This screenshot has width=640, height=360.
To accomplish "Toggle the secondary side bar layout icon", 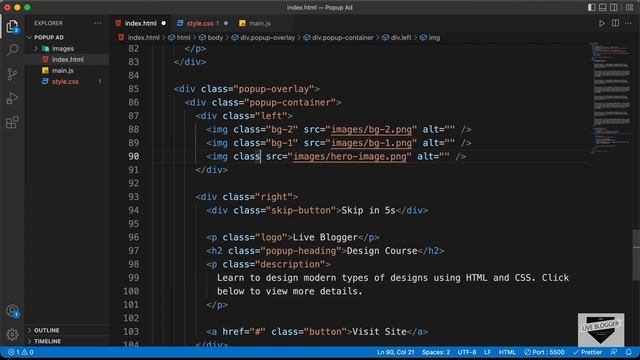I will [x=613, y=7].
